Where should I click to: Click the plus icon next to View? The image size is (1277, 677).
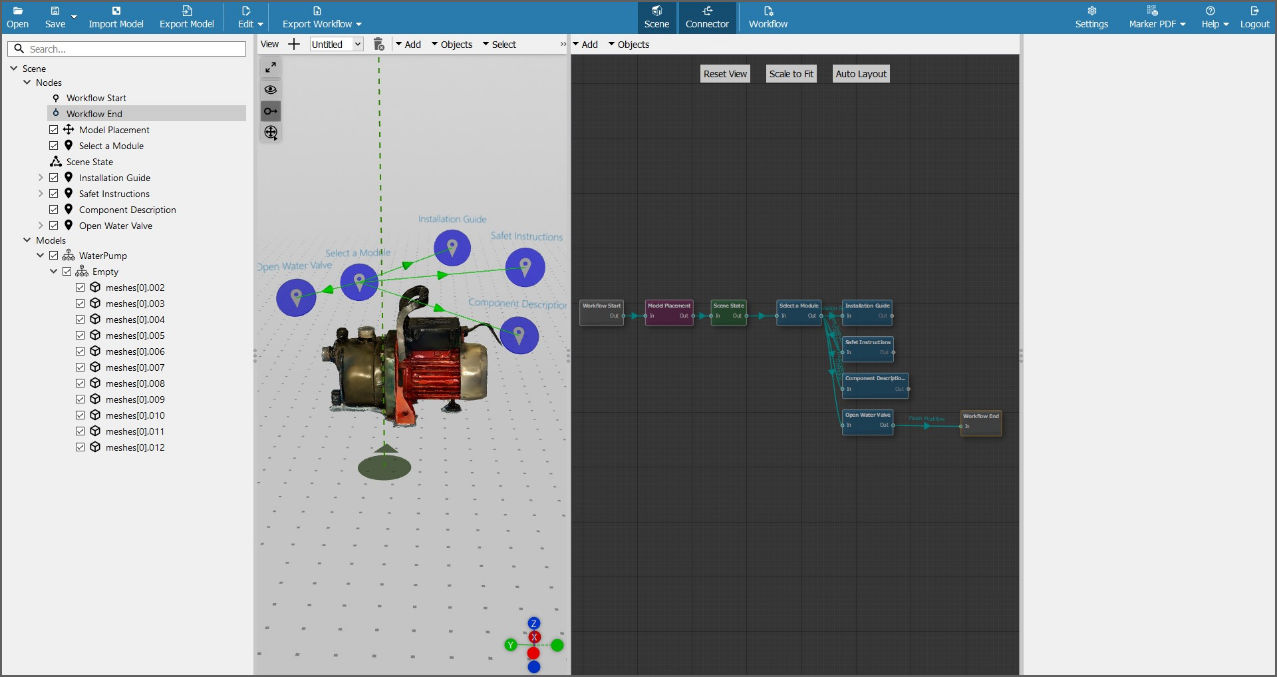294,44
